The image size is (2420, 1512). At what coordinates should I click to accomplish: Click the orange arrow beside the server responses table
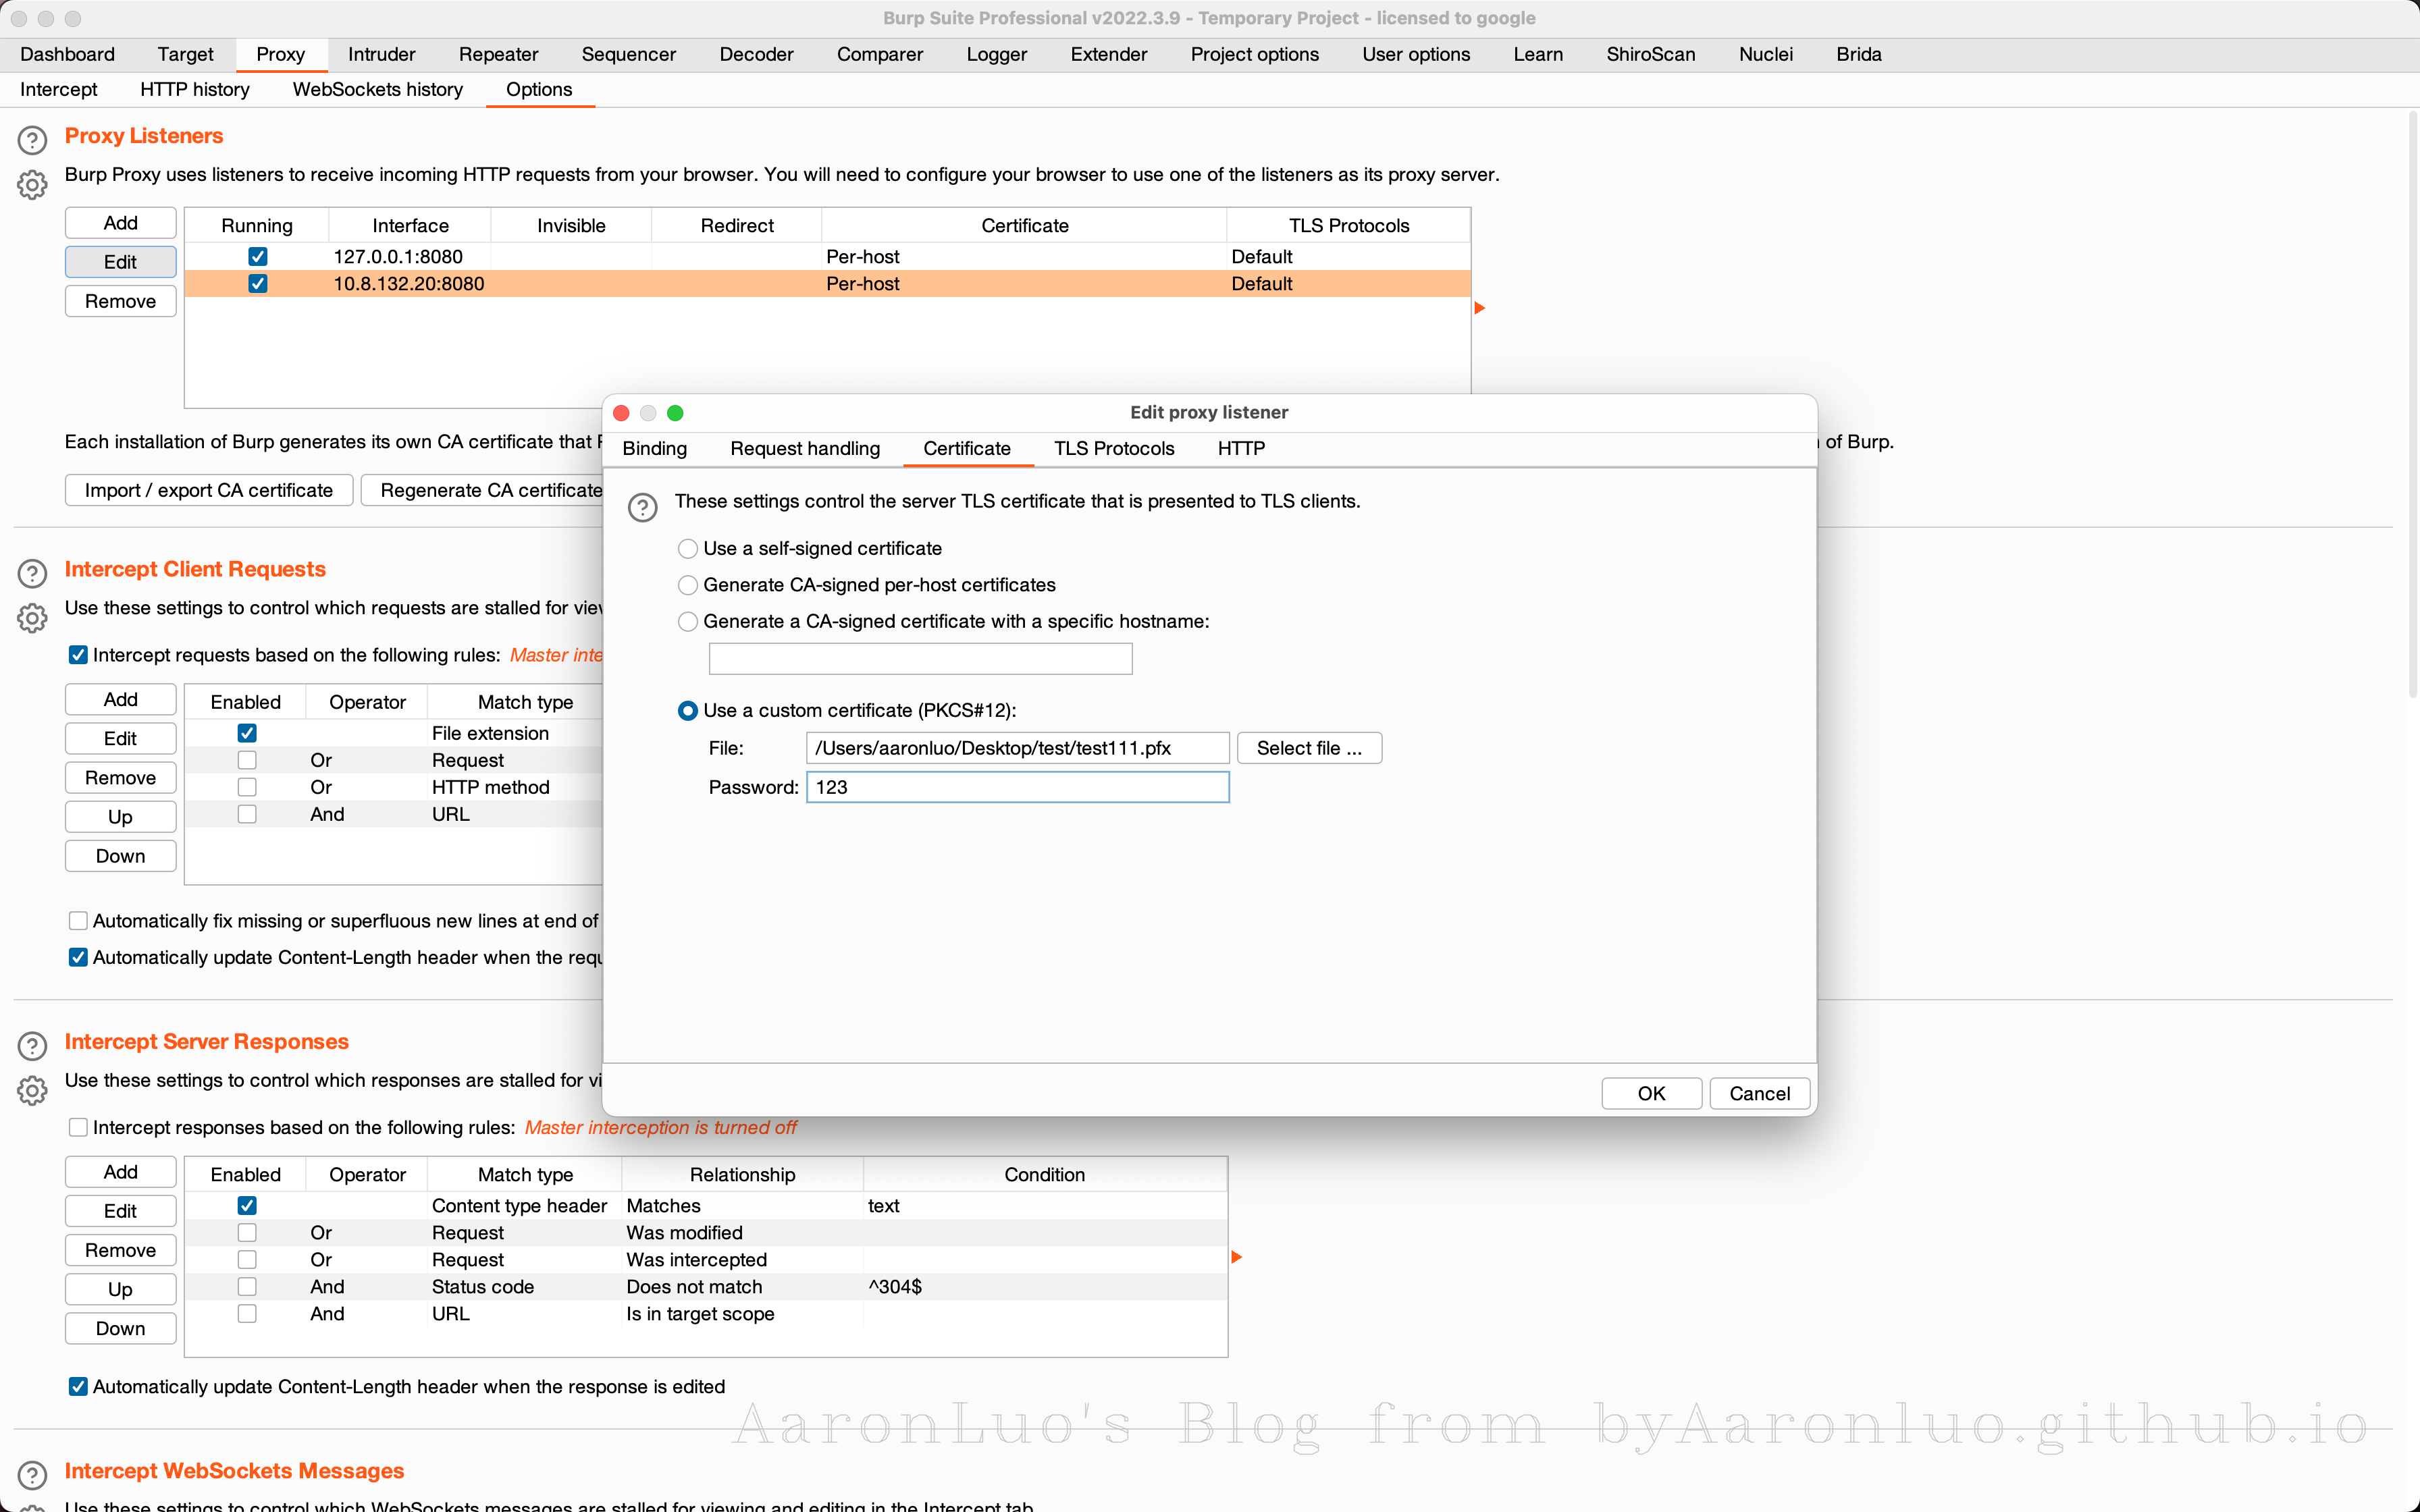pyautogui.click(x=1237, y=1257)
